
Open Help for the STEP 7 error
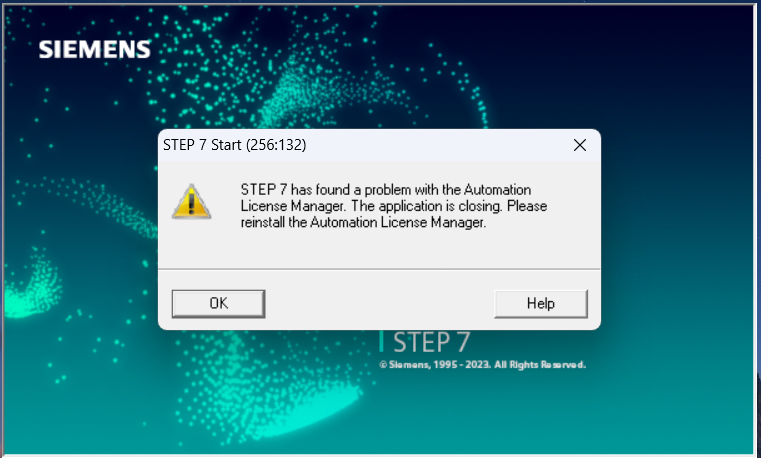tap(541, 304)
